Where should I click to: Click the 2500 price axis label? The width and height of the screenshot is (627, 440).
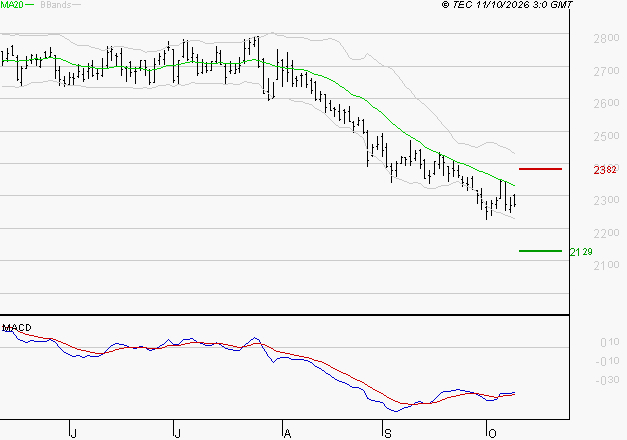(x=606, y=136)
